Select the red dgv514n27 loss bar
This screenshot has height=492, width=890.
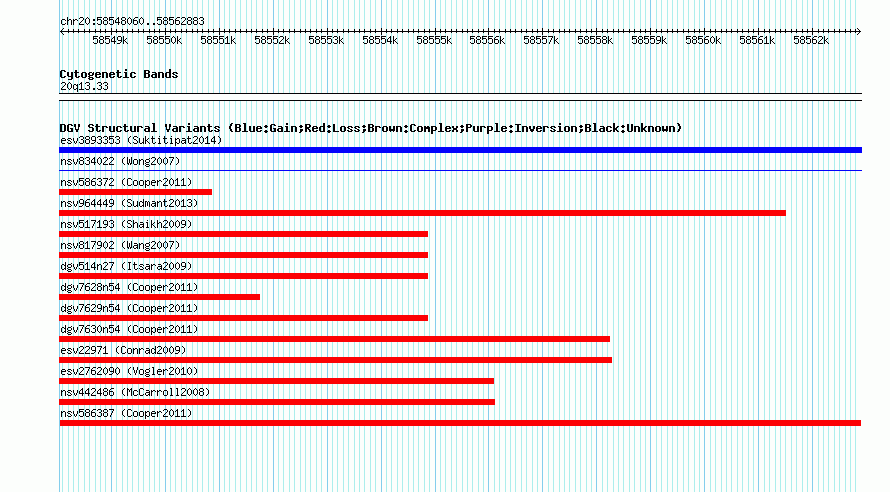pos(244,276)
